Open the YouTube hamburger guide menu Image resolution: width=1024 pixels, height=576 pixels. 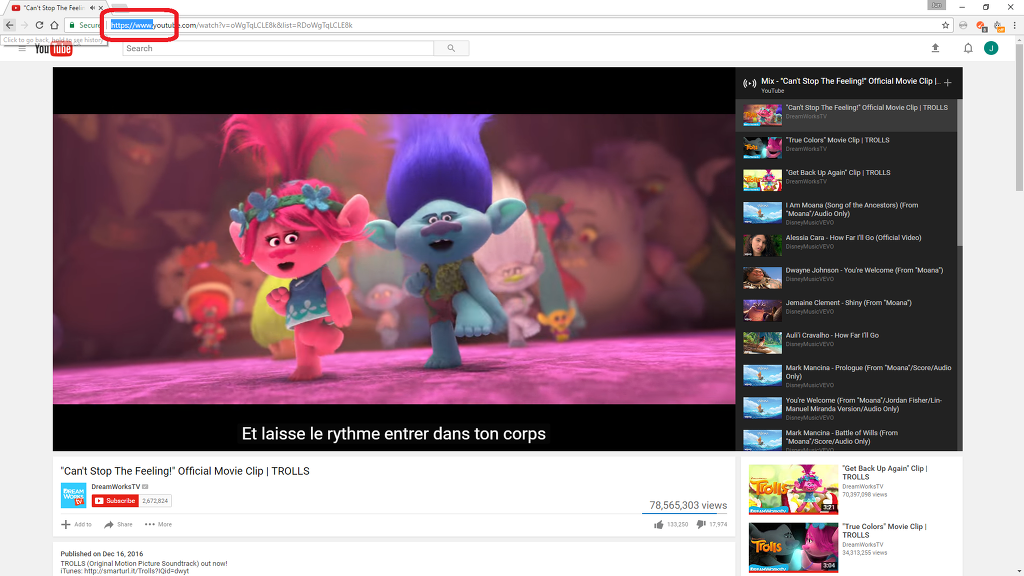point(22,48)
